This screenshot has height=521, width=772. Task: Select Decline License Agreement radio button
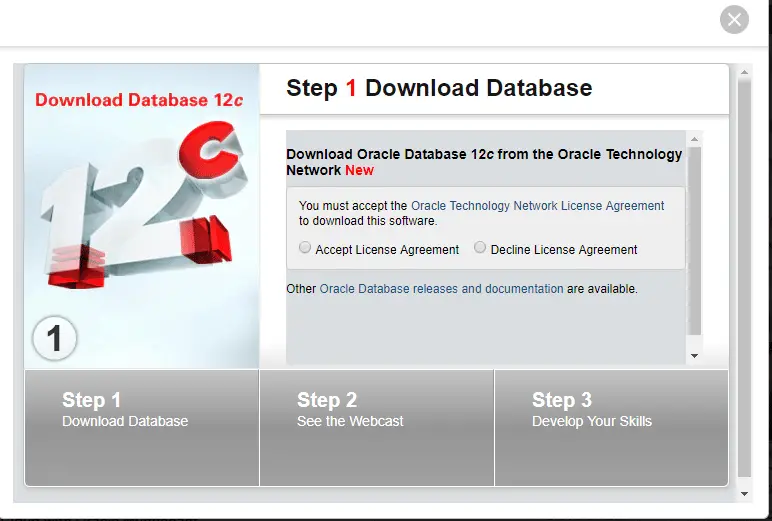[480, 247]
